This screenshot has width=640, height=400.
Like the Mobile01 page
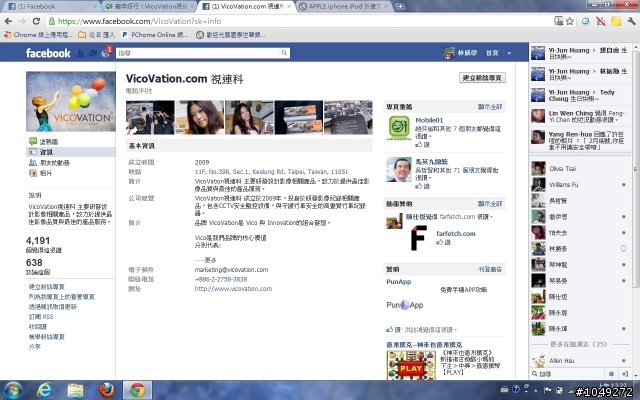[422, 144]
